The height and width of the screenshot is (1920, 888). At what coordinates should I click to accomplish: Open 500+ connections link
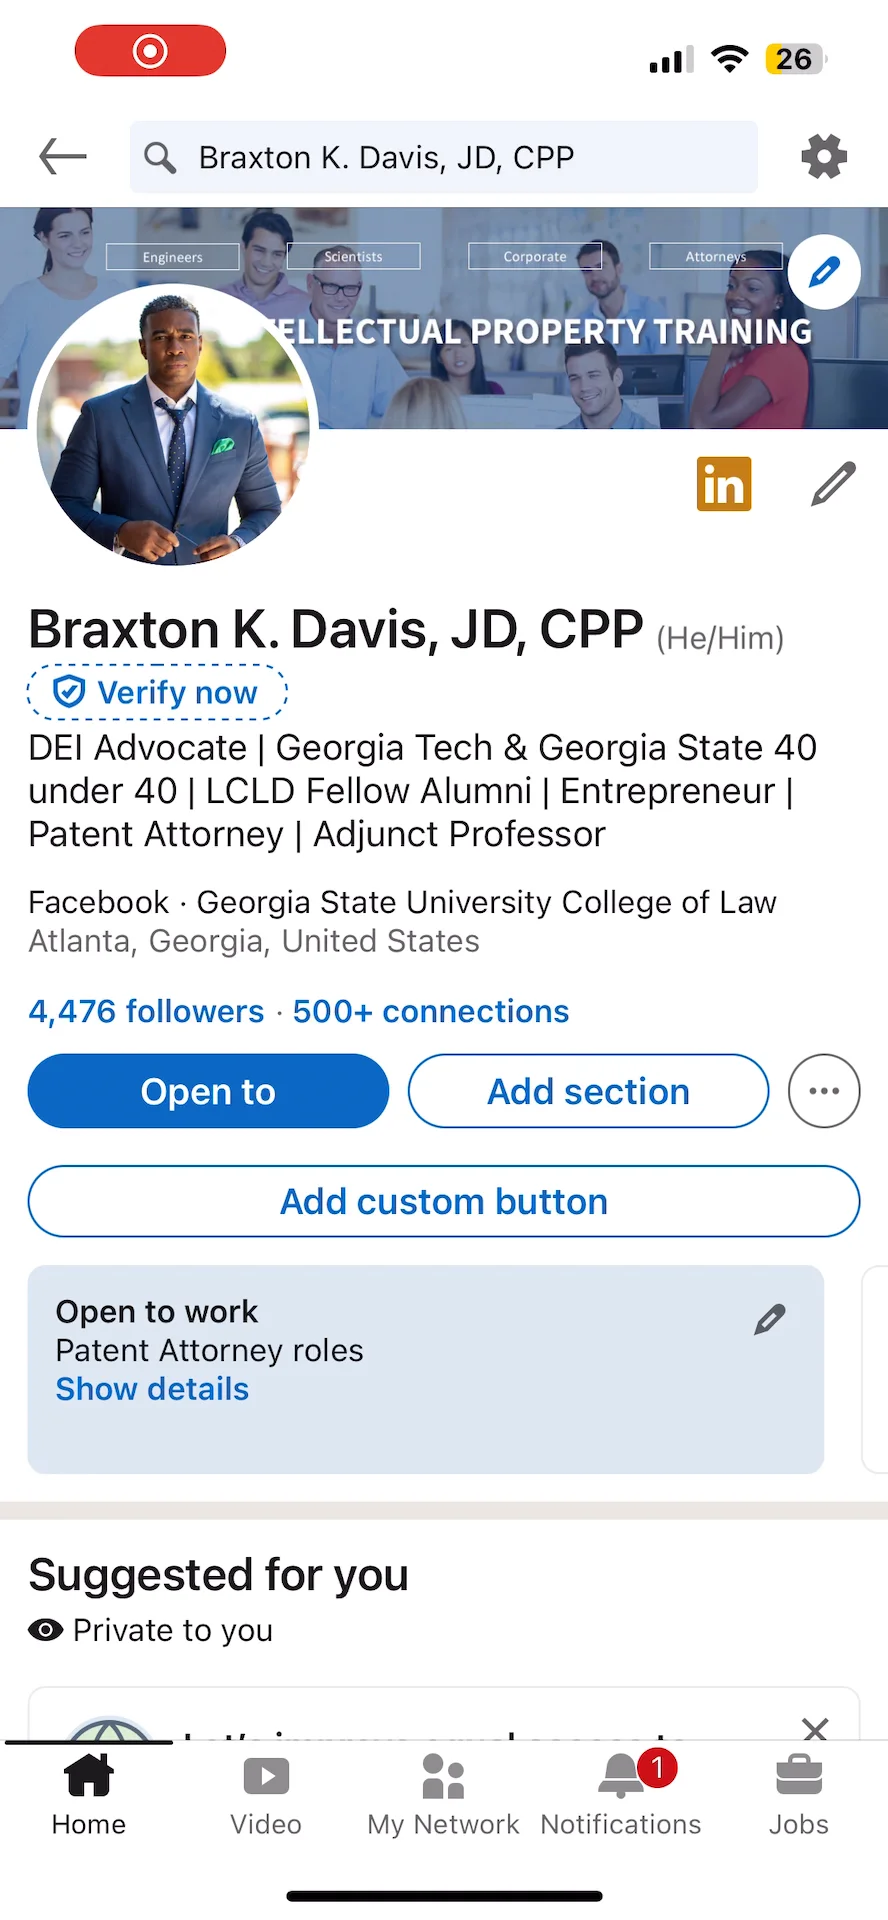(x=431, y=1011)
